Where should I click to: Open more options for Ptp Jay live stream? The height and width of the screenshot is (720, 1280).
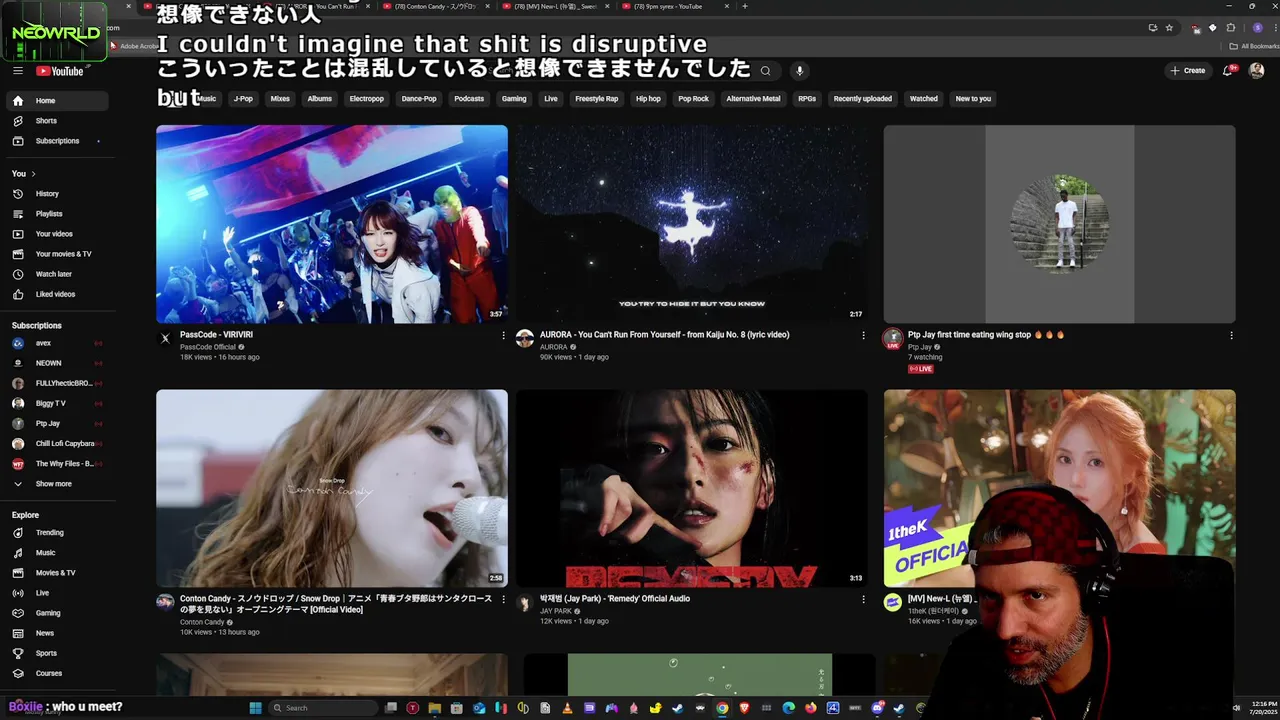(x=1232, y=336)
